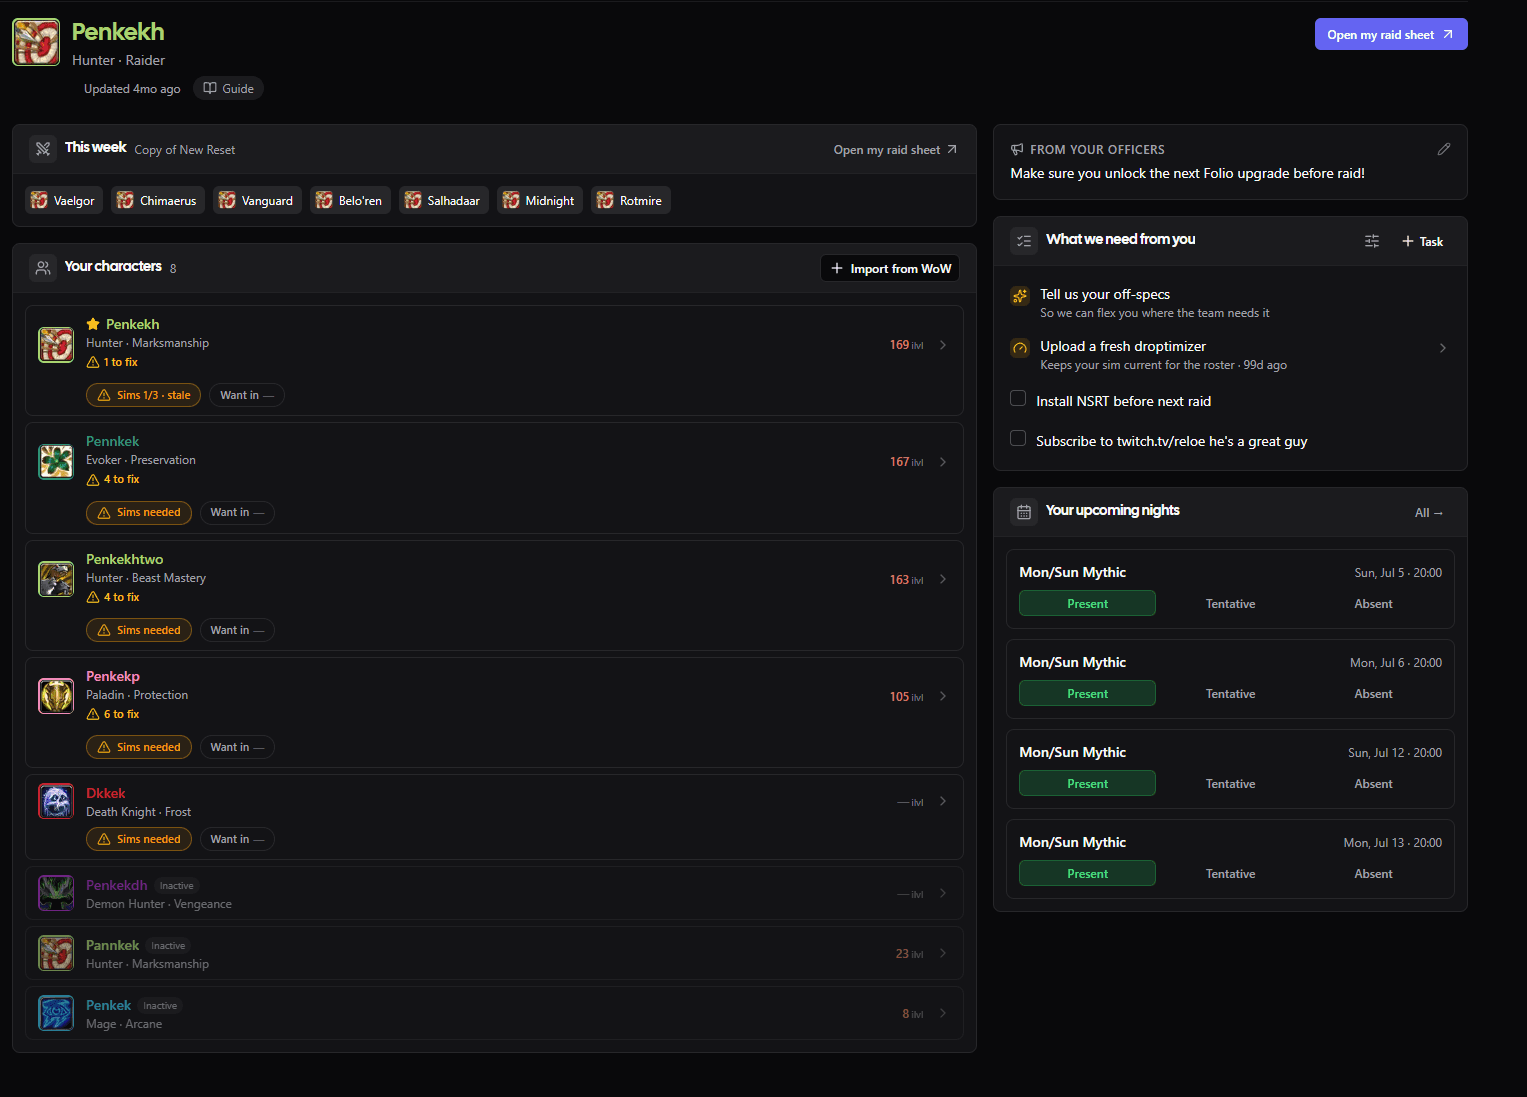Click Pannkek inactive Hunter portrait
The image size is (1527, 1097).
pos(56,953)
